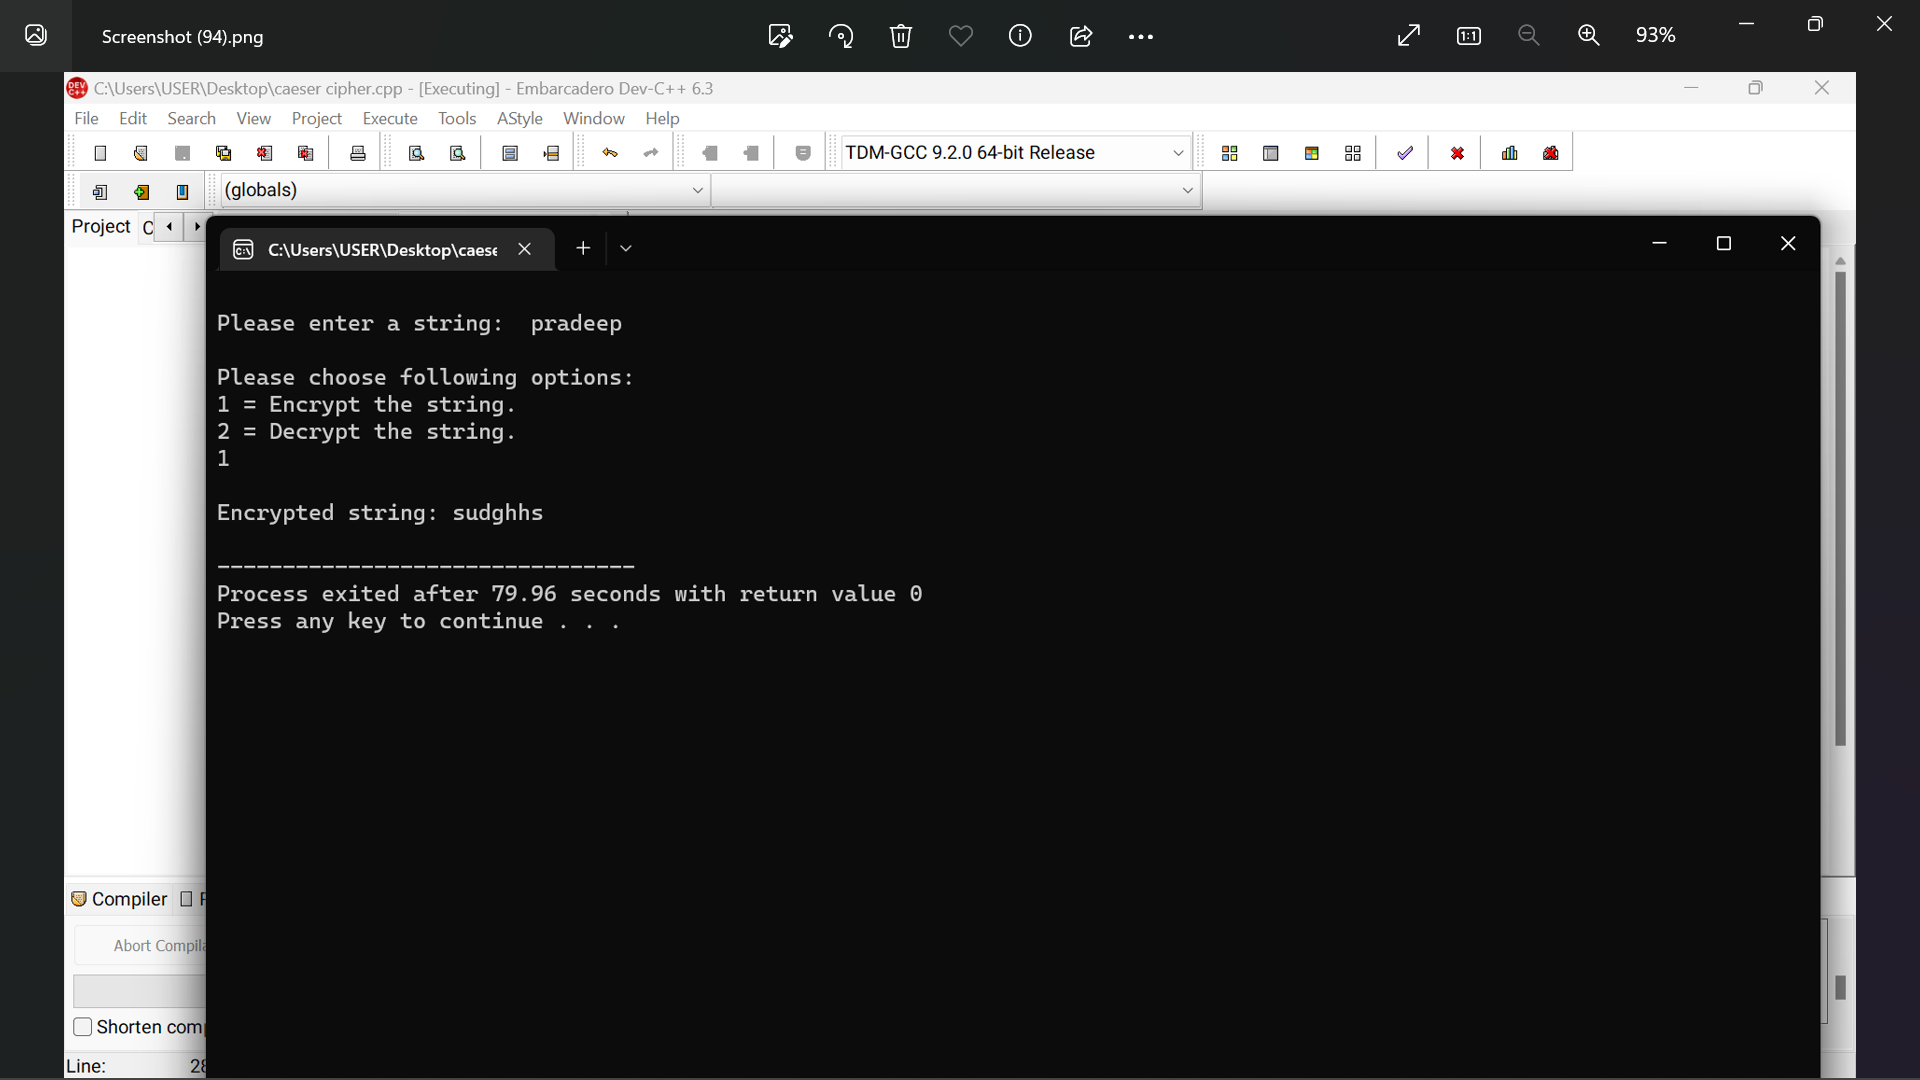Image resolution: width=1920 pixels, height=1080 pixels.
Task: Zoom in on the image
Action: (x=1589, y=35)
